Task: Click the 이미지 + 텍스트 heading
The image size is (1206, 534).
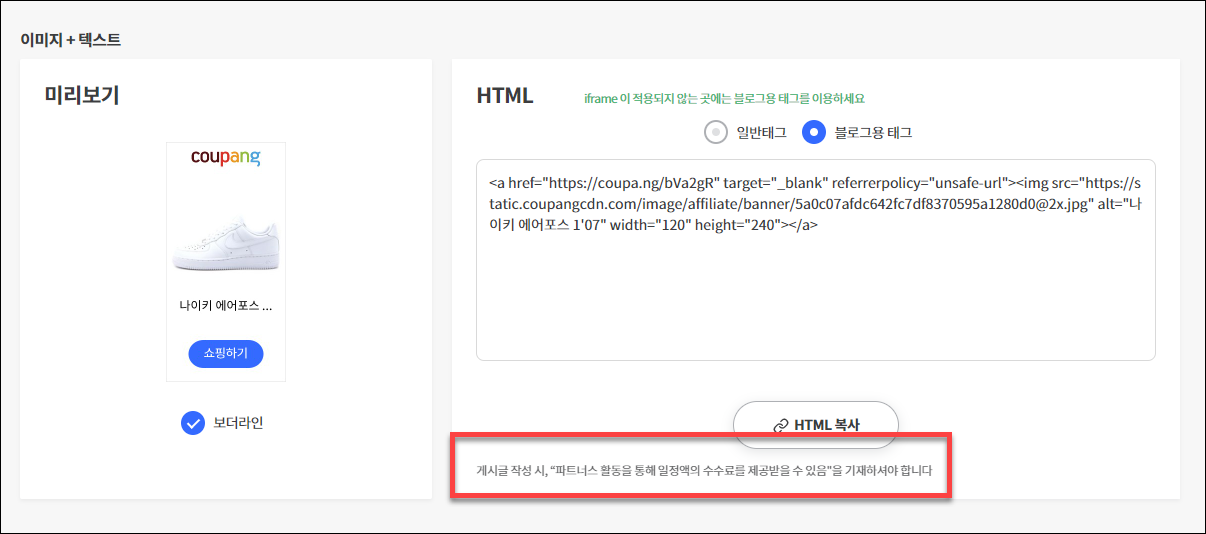Action: click(70, 40)
